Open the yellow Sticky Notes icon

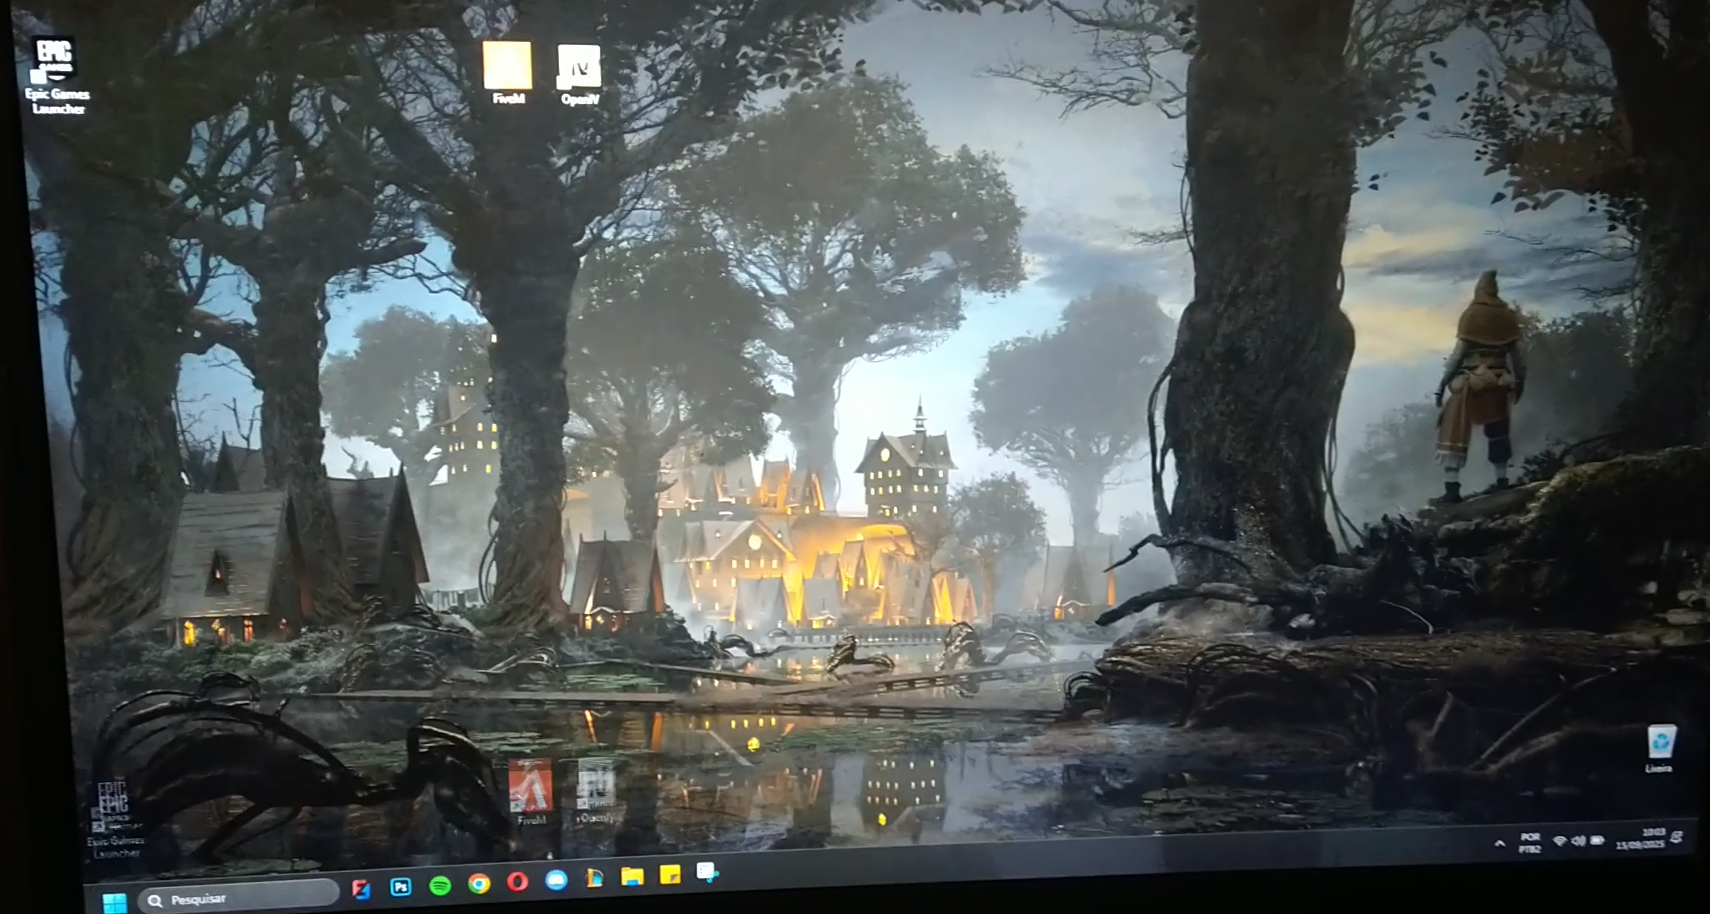(x=670, y=875)
